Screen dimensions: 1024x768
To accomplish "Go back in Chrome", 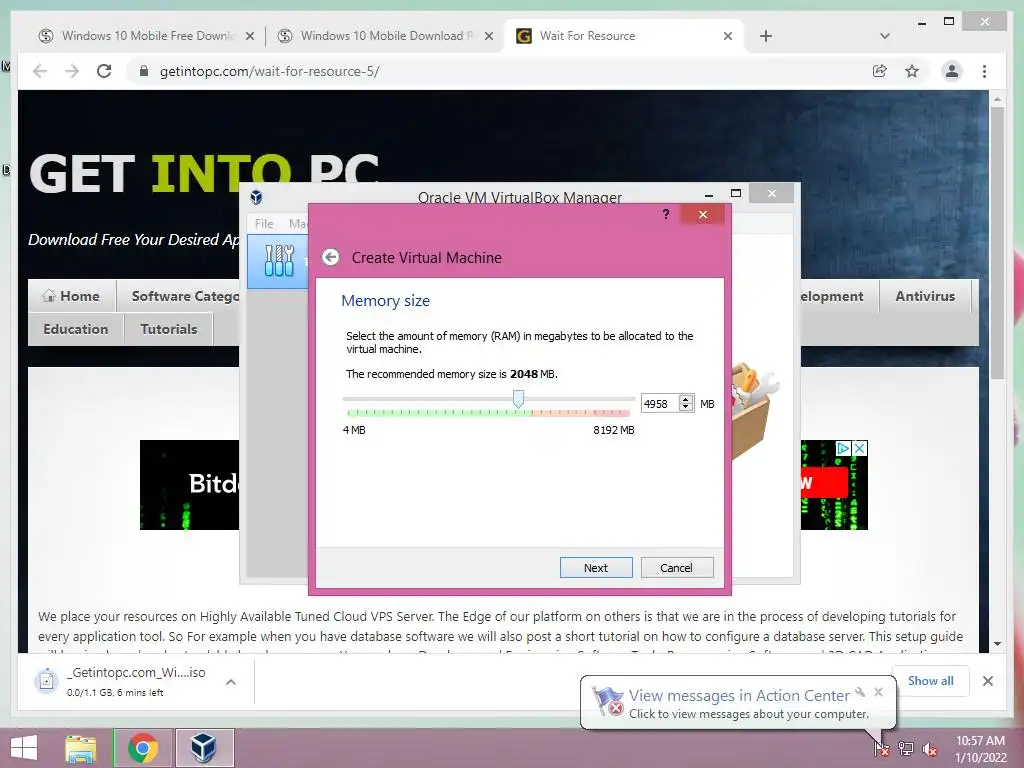I will pyautogui.click(x=40, y=71).
